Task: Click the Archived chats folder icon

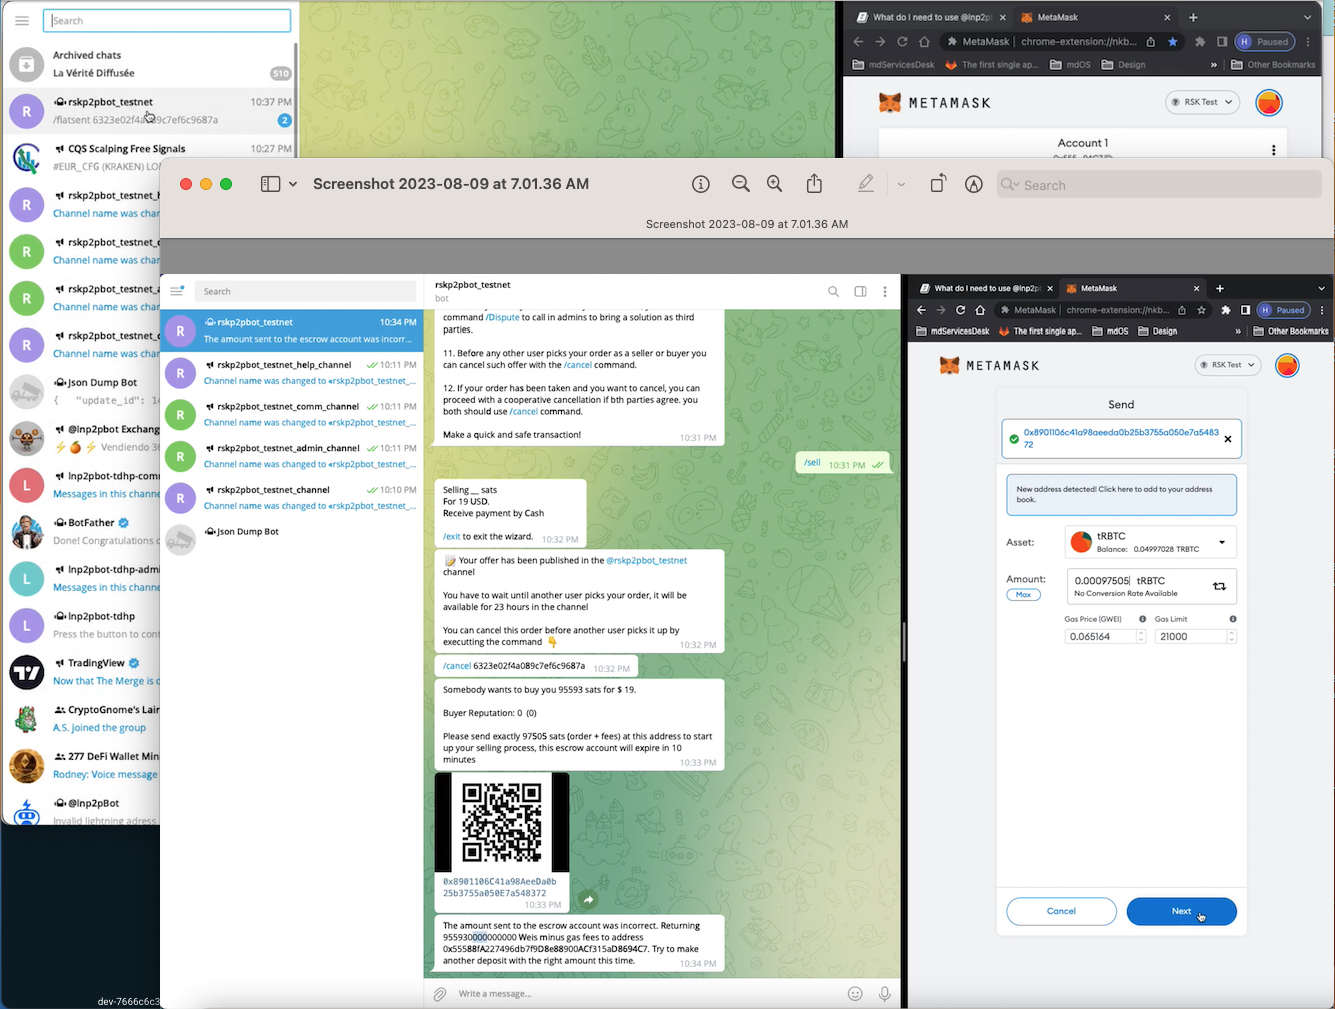Action: pyautogui.click(x=27, y=65)
